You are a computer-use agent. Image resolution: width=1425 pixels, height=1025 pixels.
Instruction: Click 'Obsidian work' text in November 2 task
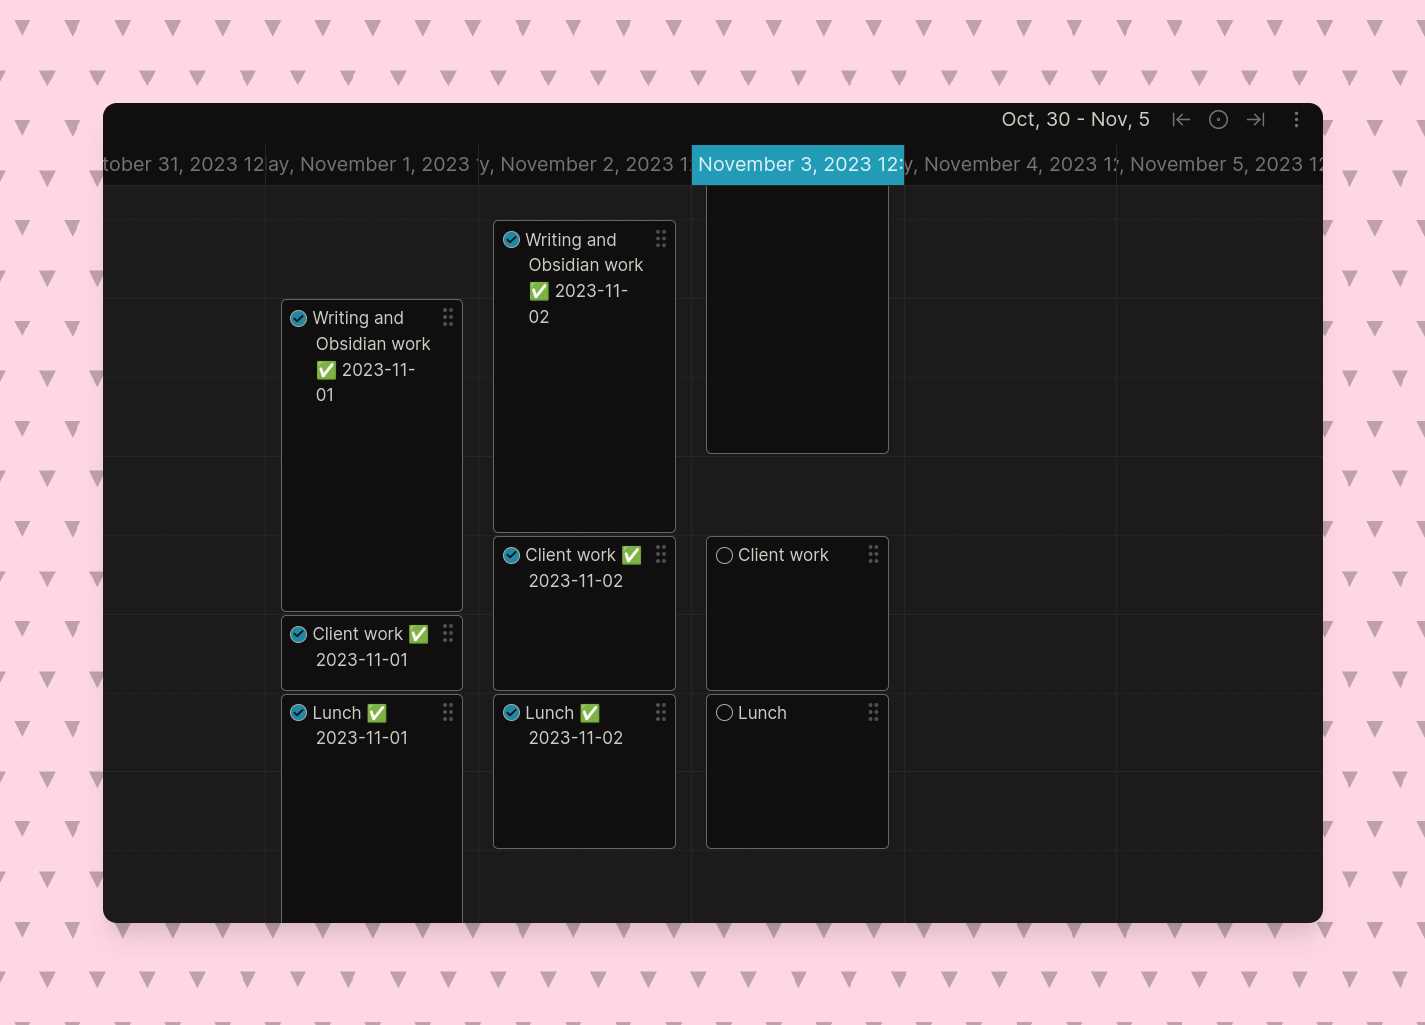[586, 265]
